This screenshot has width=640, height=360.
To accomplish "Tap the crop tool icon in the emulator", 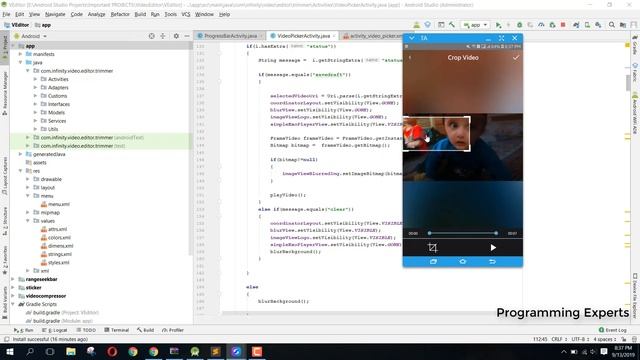I will 432,247.
